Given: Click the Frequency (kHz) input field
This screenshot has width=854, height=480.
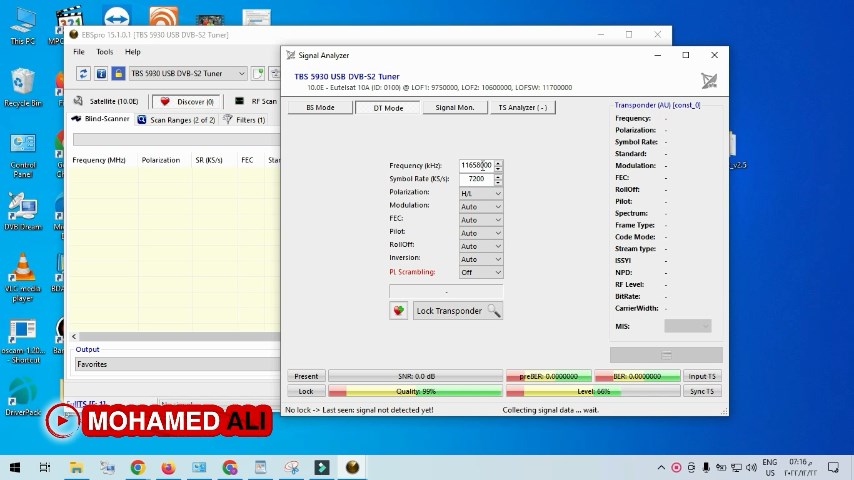Looking at the screenshot, I should click(x=477, y=165).
